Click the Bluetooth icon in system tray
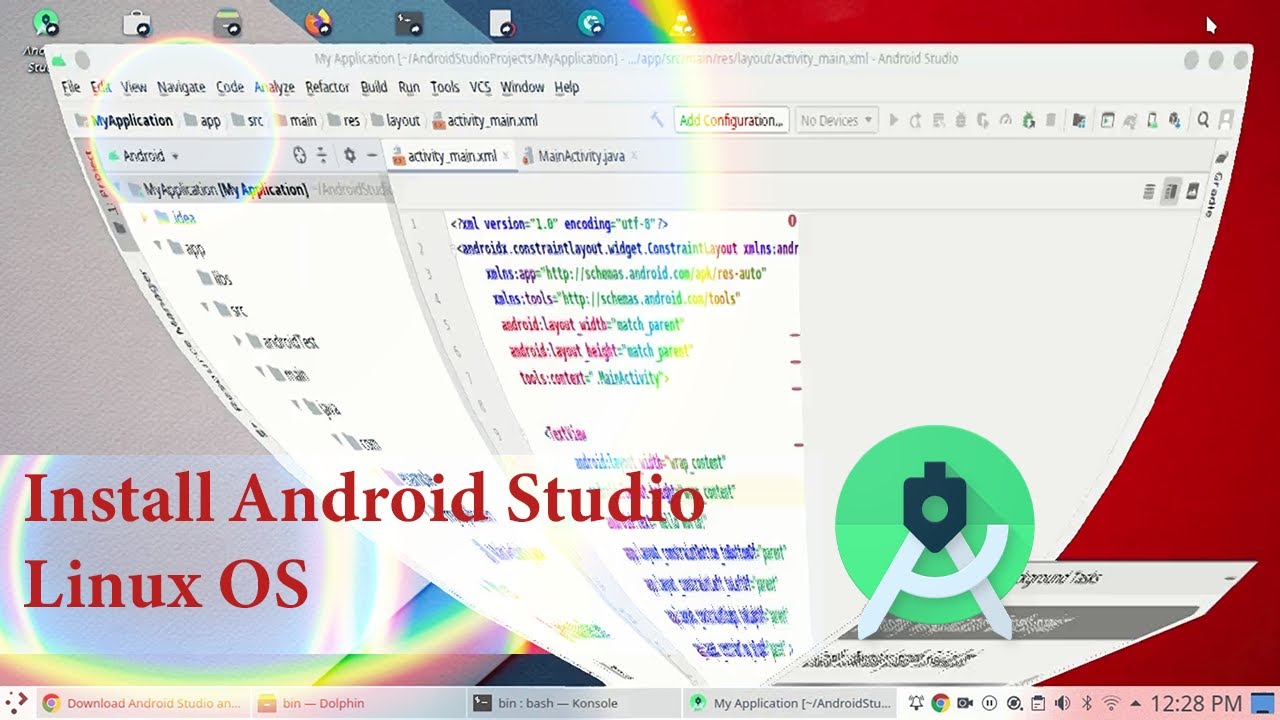 1087,703
